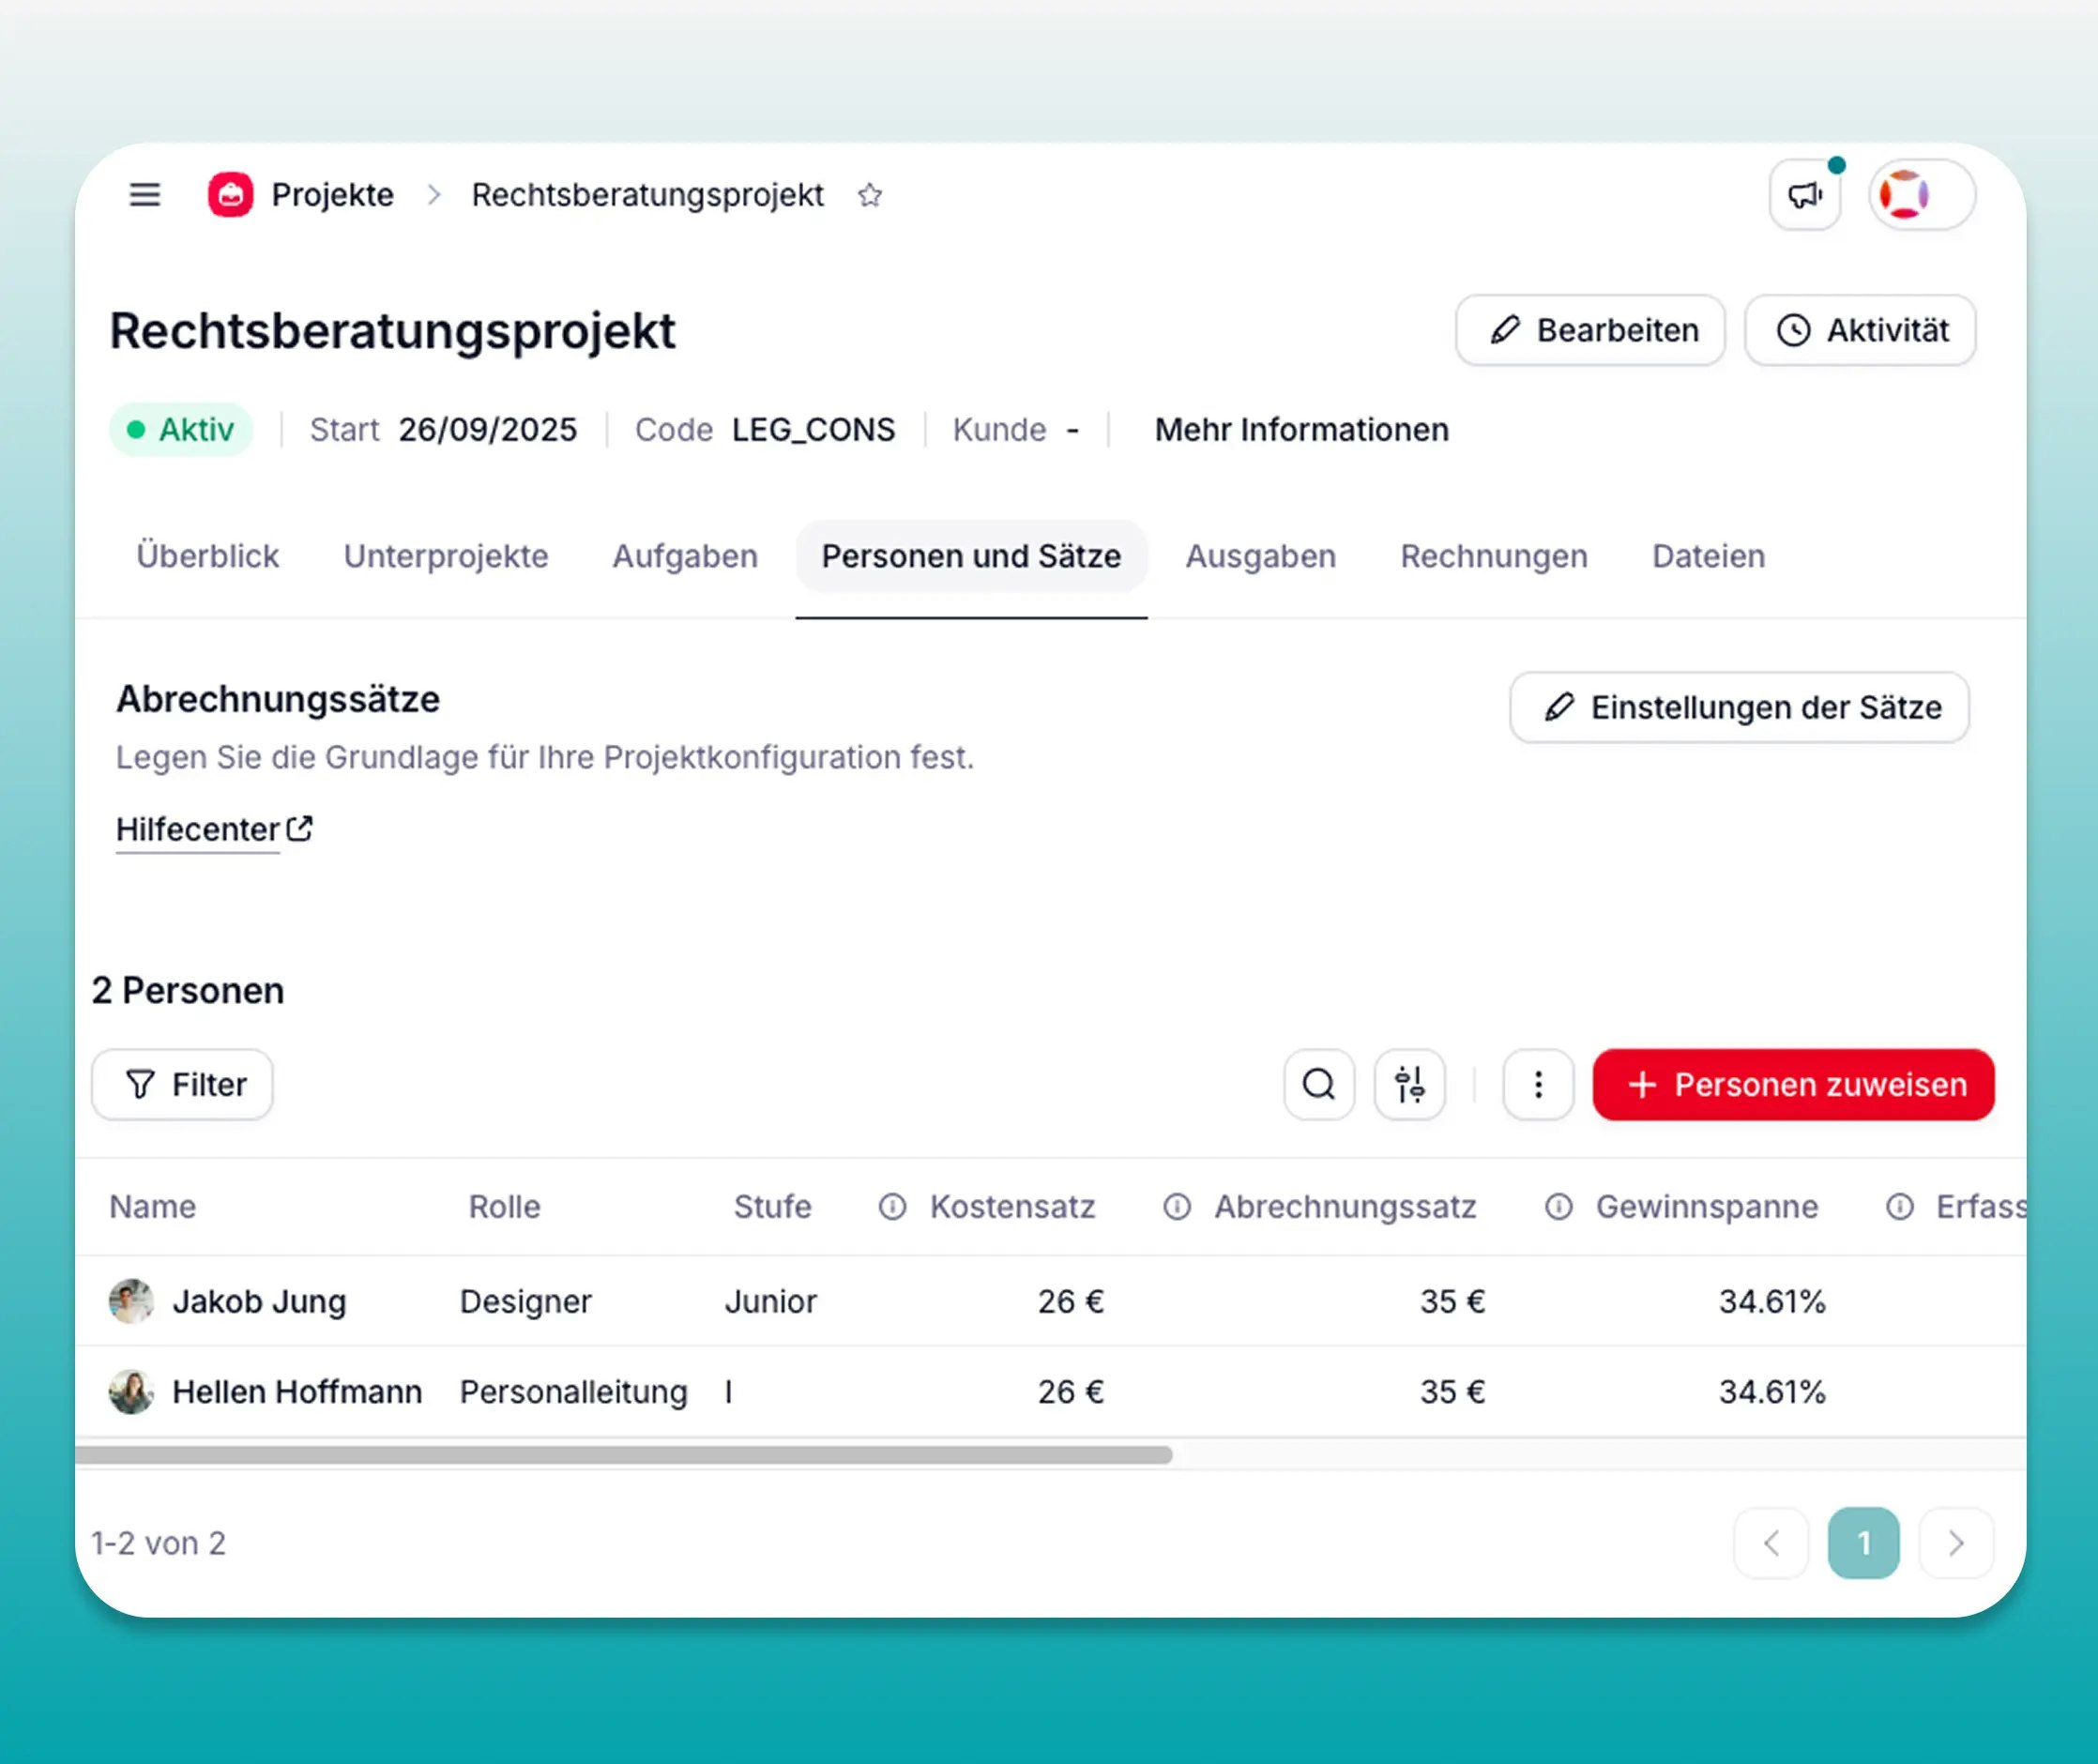Open the navigation hamburger menu
This screenshot has width=2098, height=1764.
click(x=144, y=194)
